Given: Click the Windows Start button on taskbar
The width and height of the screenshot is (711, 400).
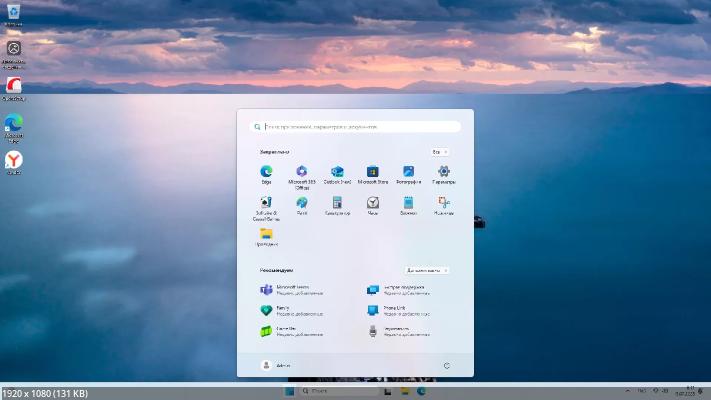Looking at the screenshot, I should point(289,391).
